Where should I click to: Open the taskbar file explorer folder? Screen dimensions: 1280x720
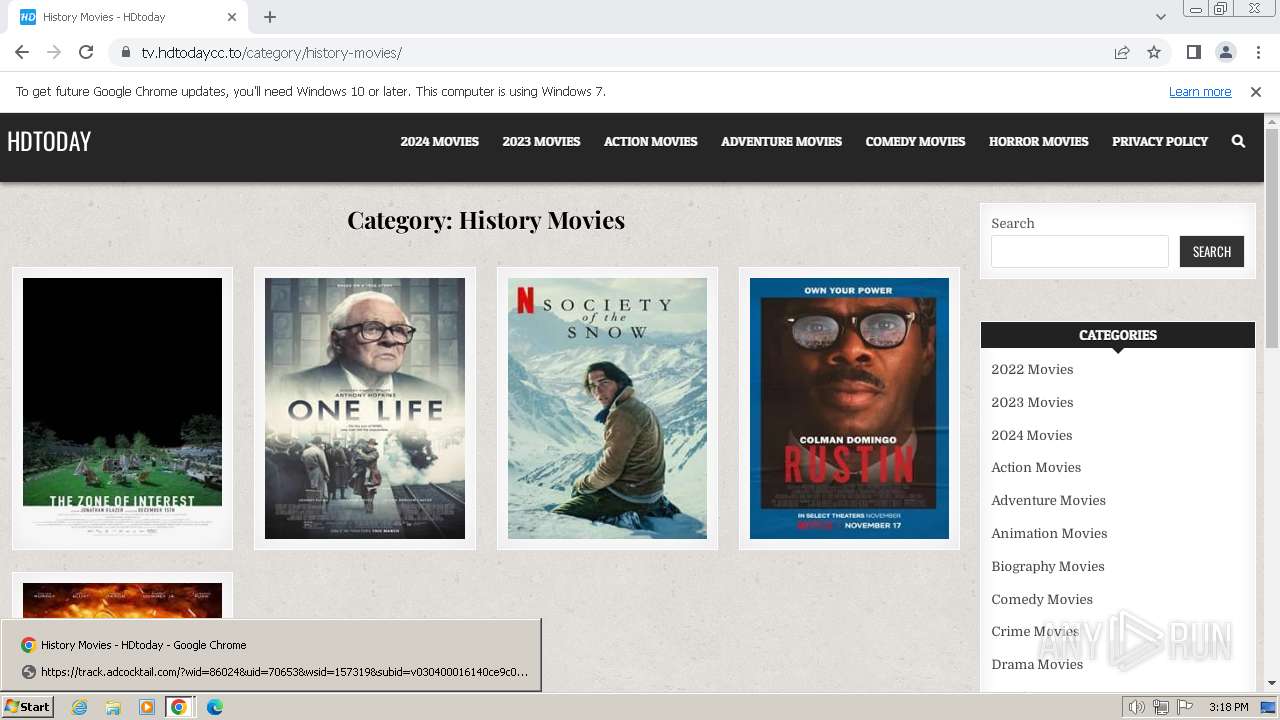113,707
